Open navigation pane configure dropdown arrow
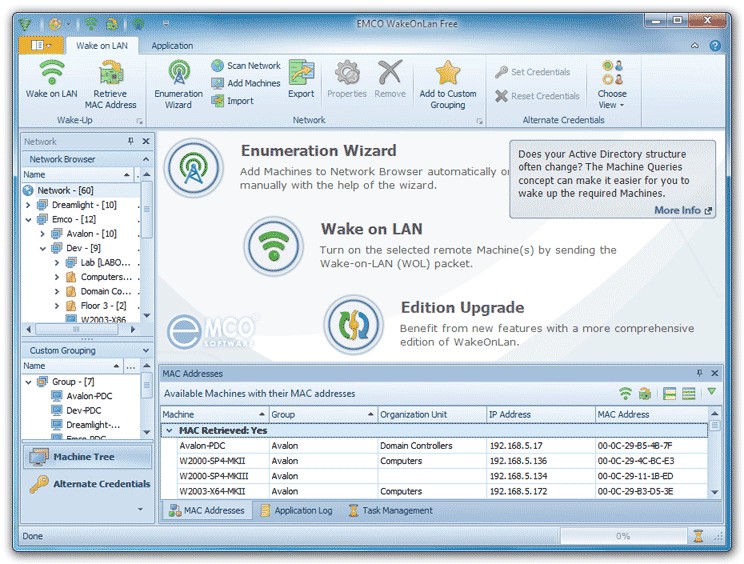 [140, 509]
